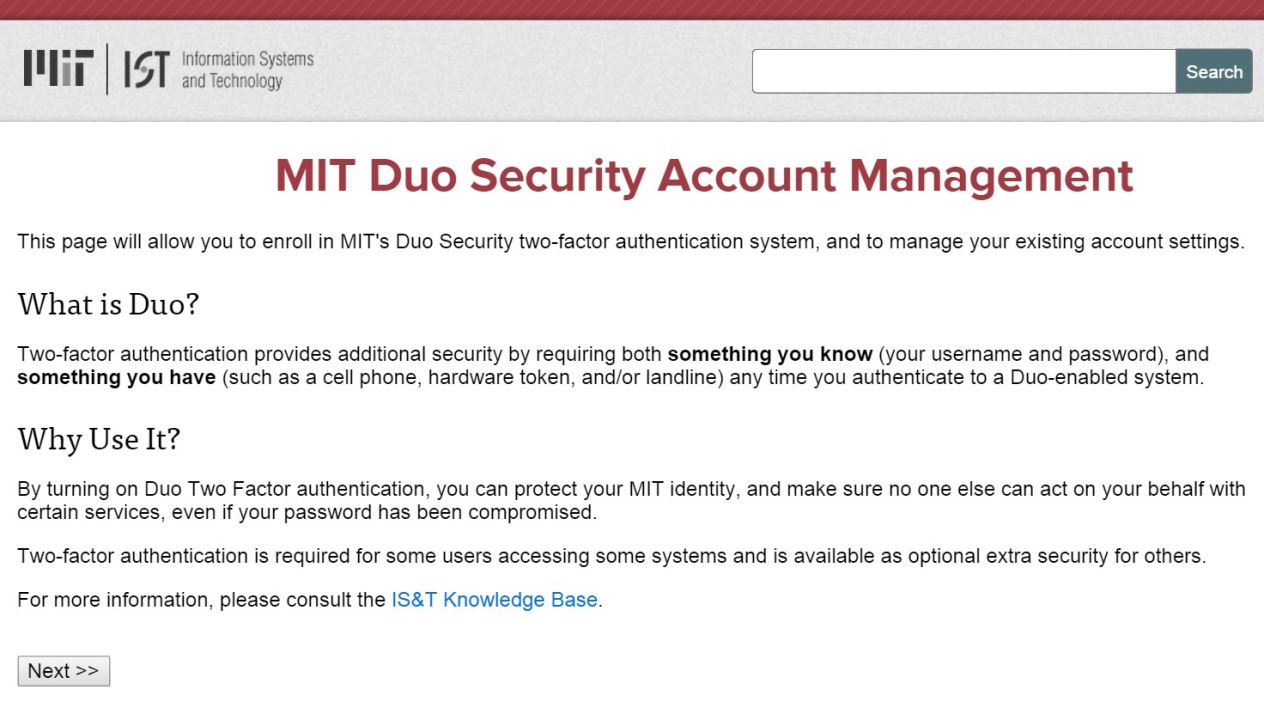Proceed with the Next >> button
The image size is (1264, 708).
coord(63,671)
